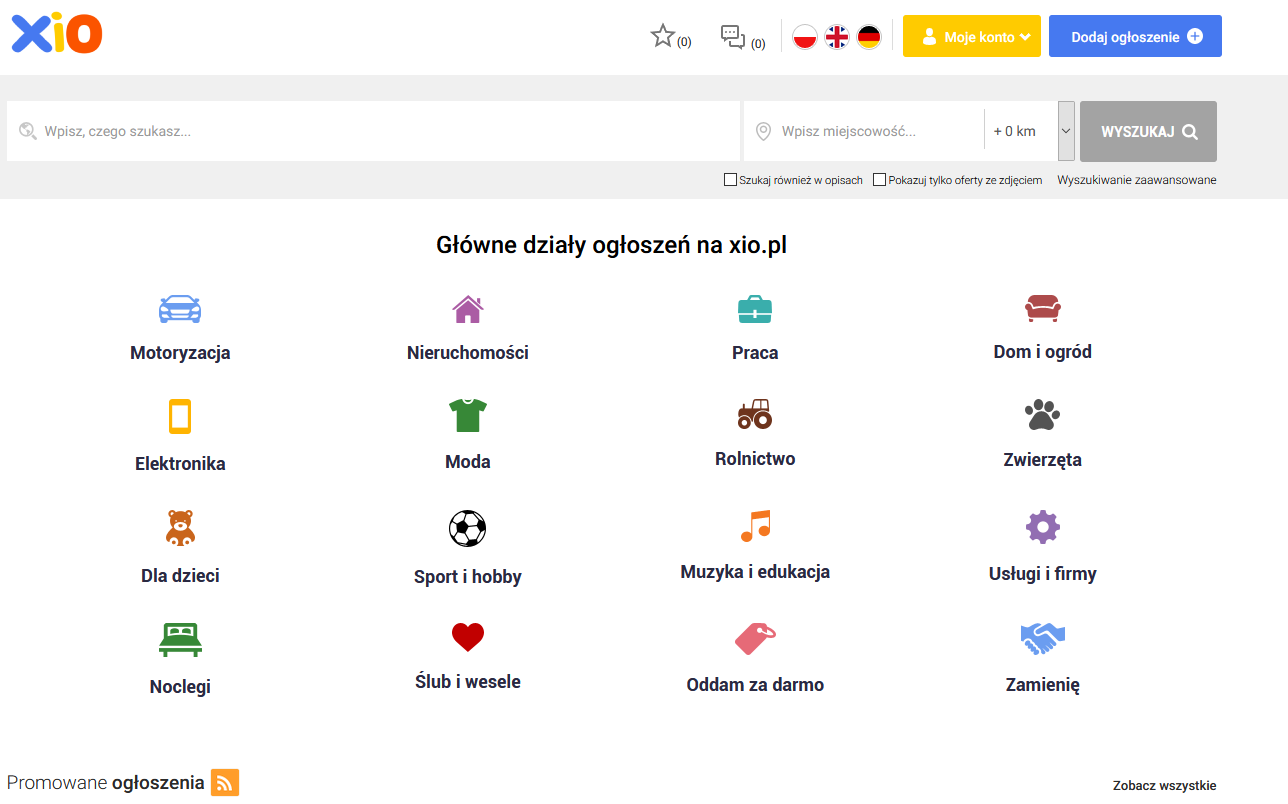Enable 'Szukaj również w opisach' checkbox
1288x804 pixels.
[730, 180]
